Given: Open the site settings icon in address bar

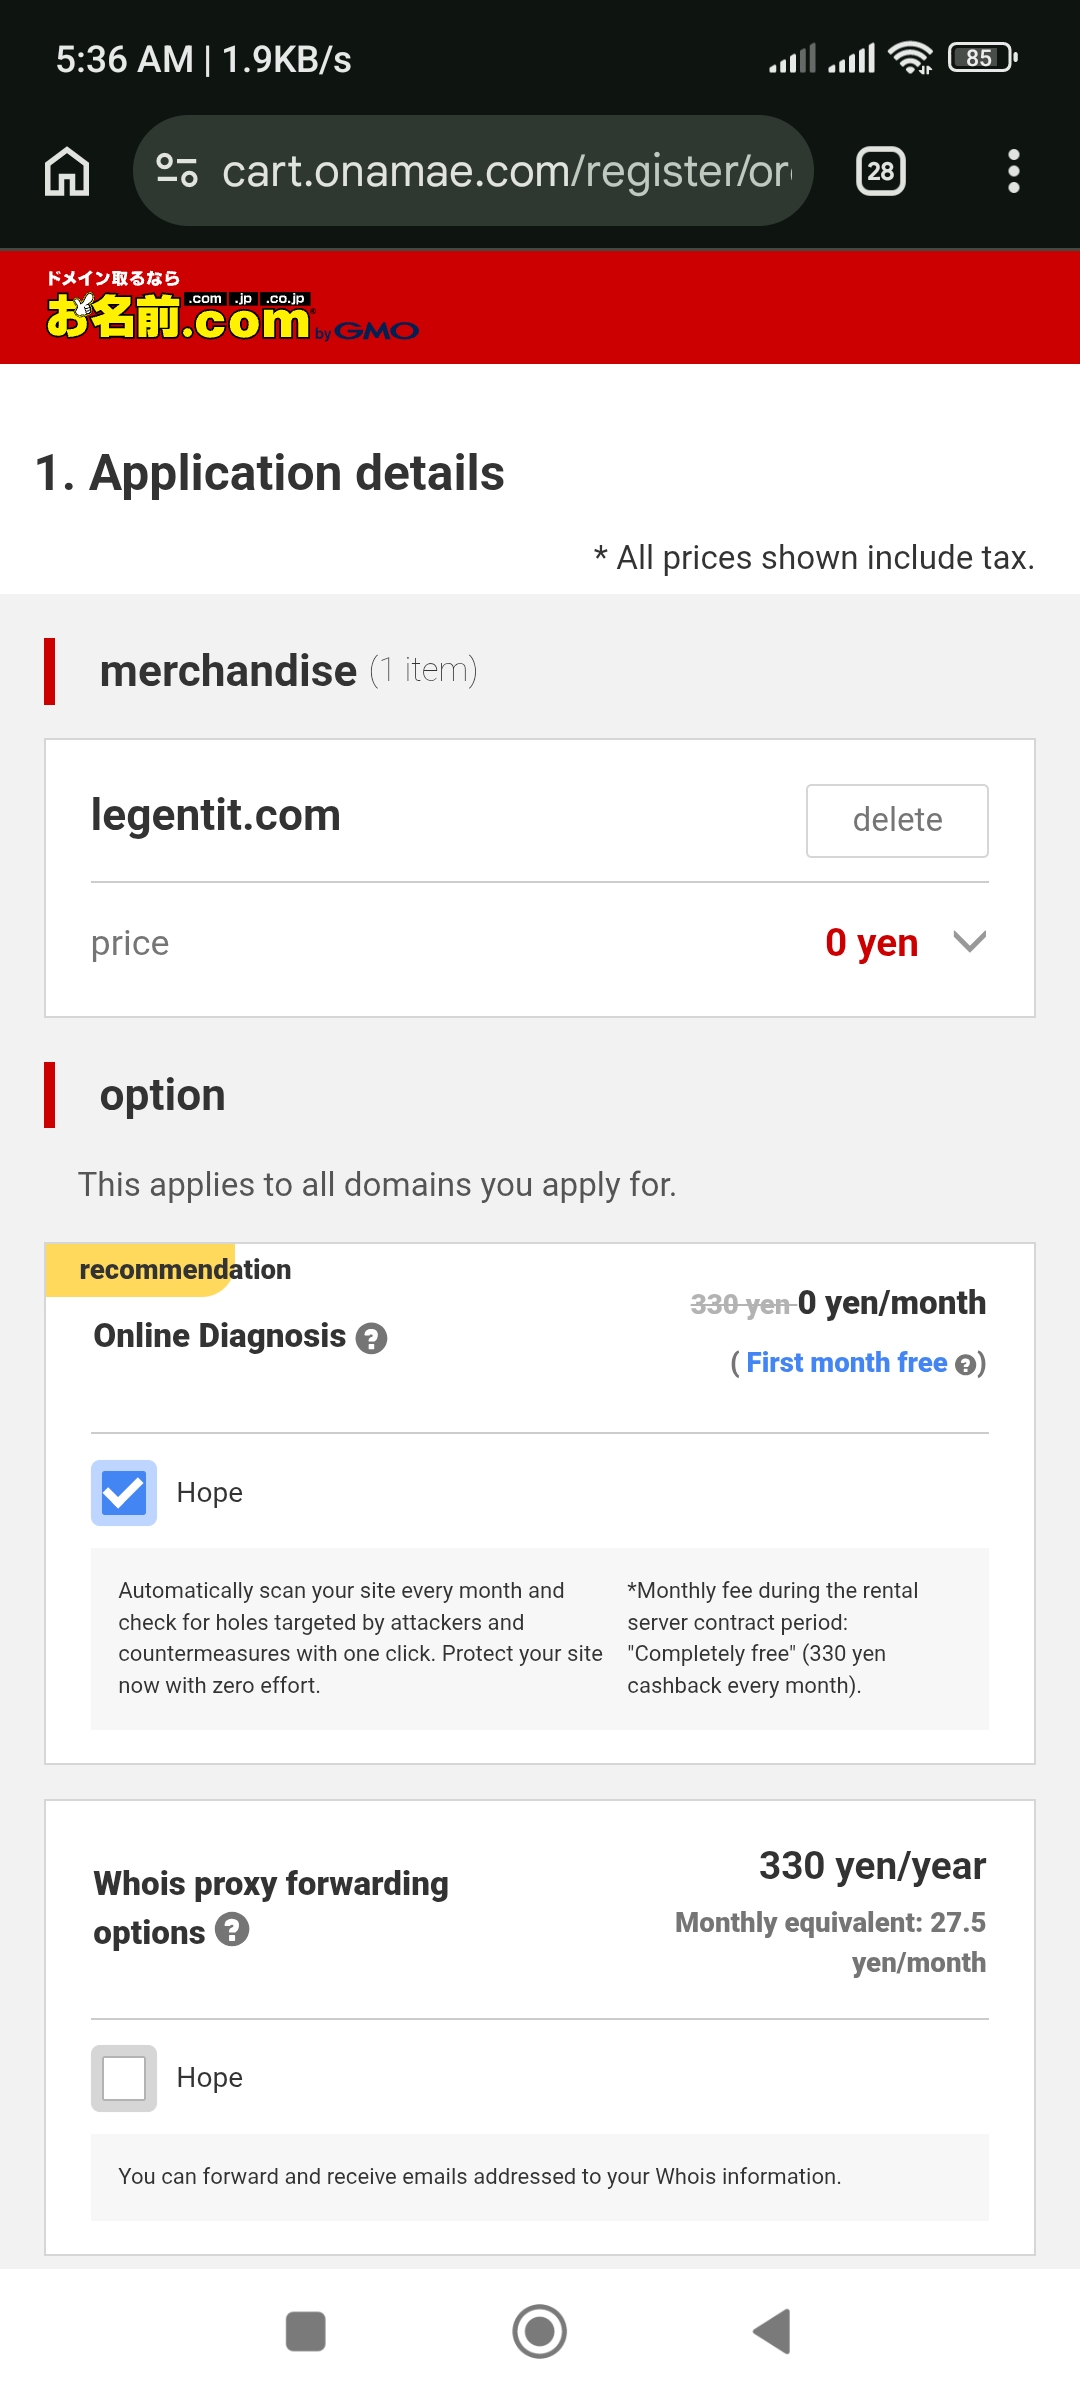Looking at the screenshot, I should [177, 171].
